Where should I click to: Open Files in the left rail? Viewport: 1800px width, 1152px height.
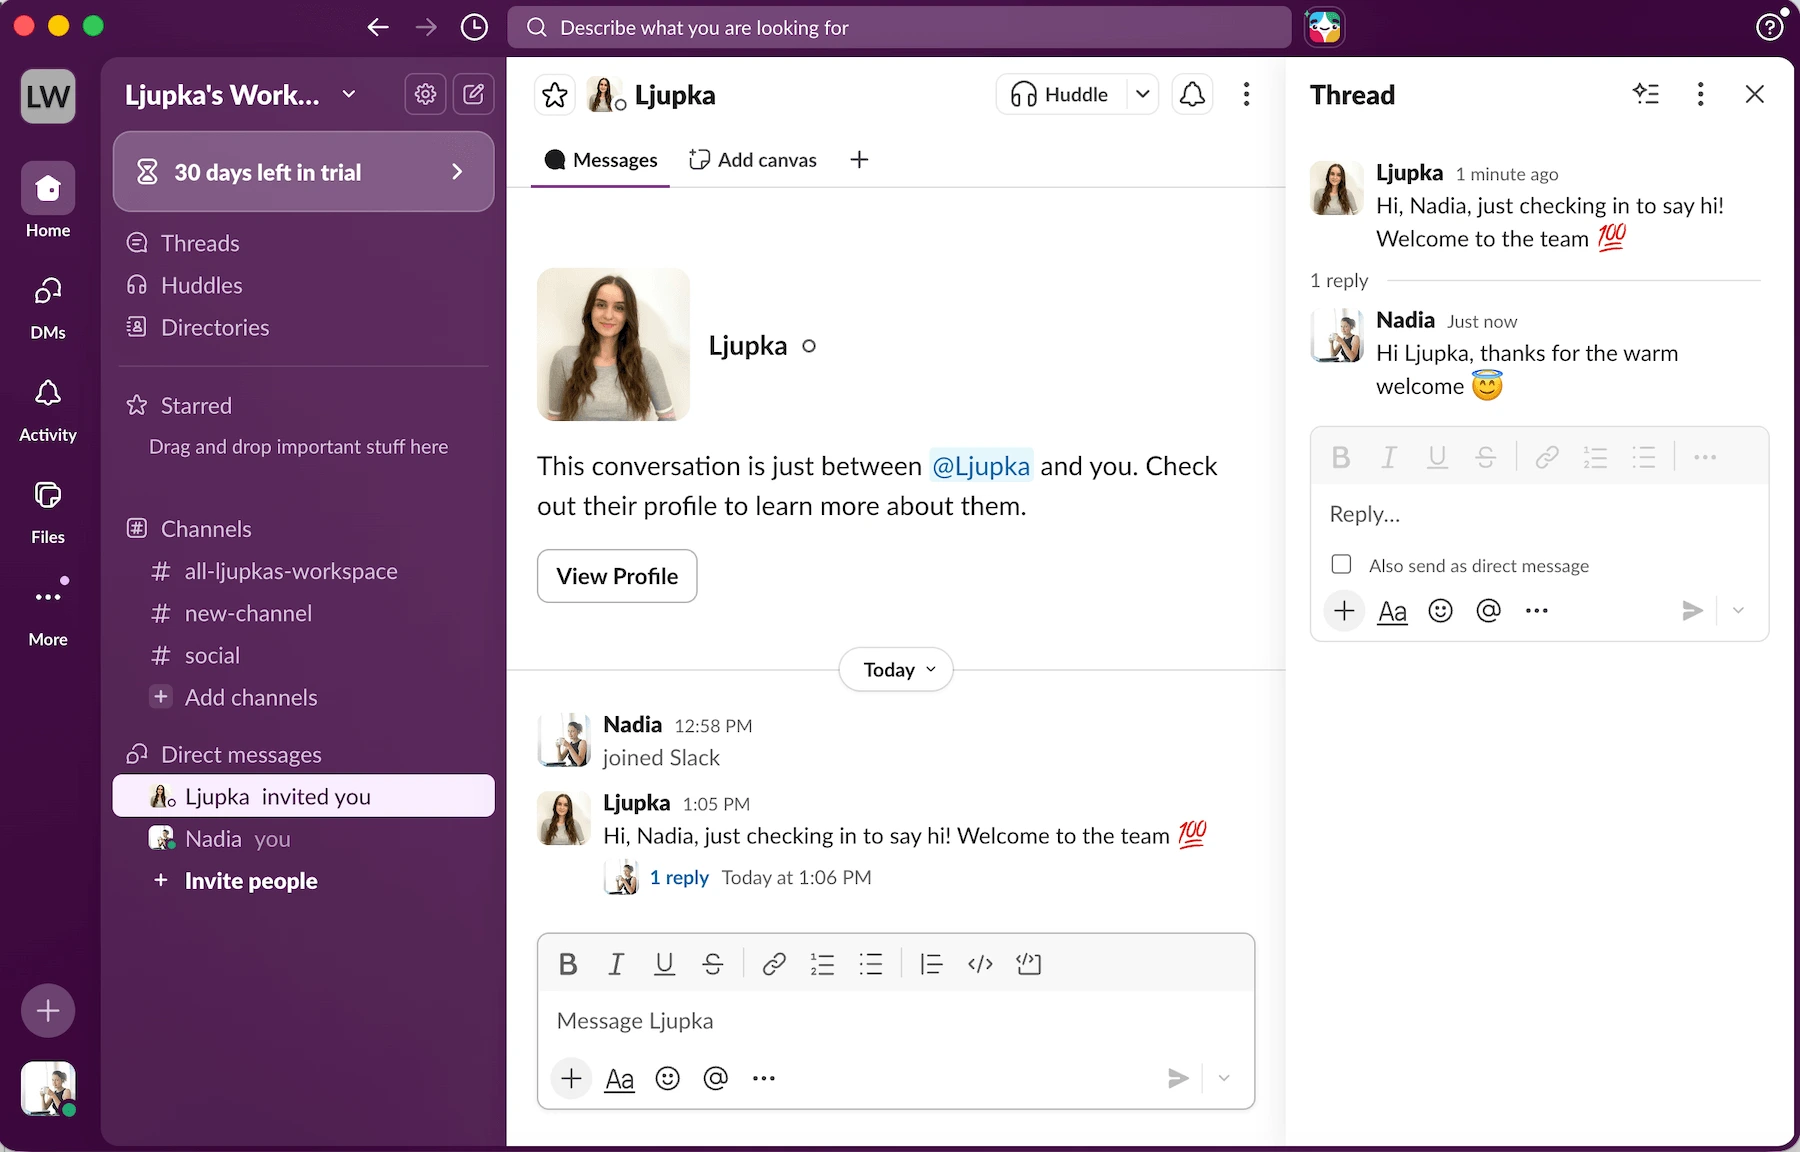(48, 512)
